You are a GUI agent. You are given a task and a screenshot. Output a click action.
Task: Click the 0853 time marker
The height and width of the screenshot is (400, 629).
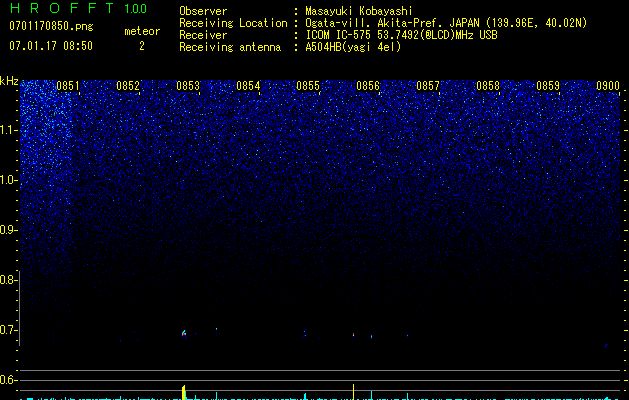click(188, 86)
